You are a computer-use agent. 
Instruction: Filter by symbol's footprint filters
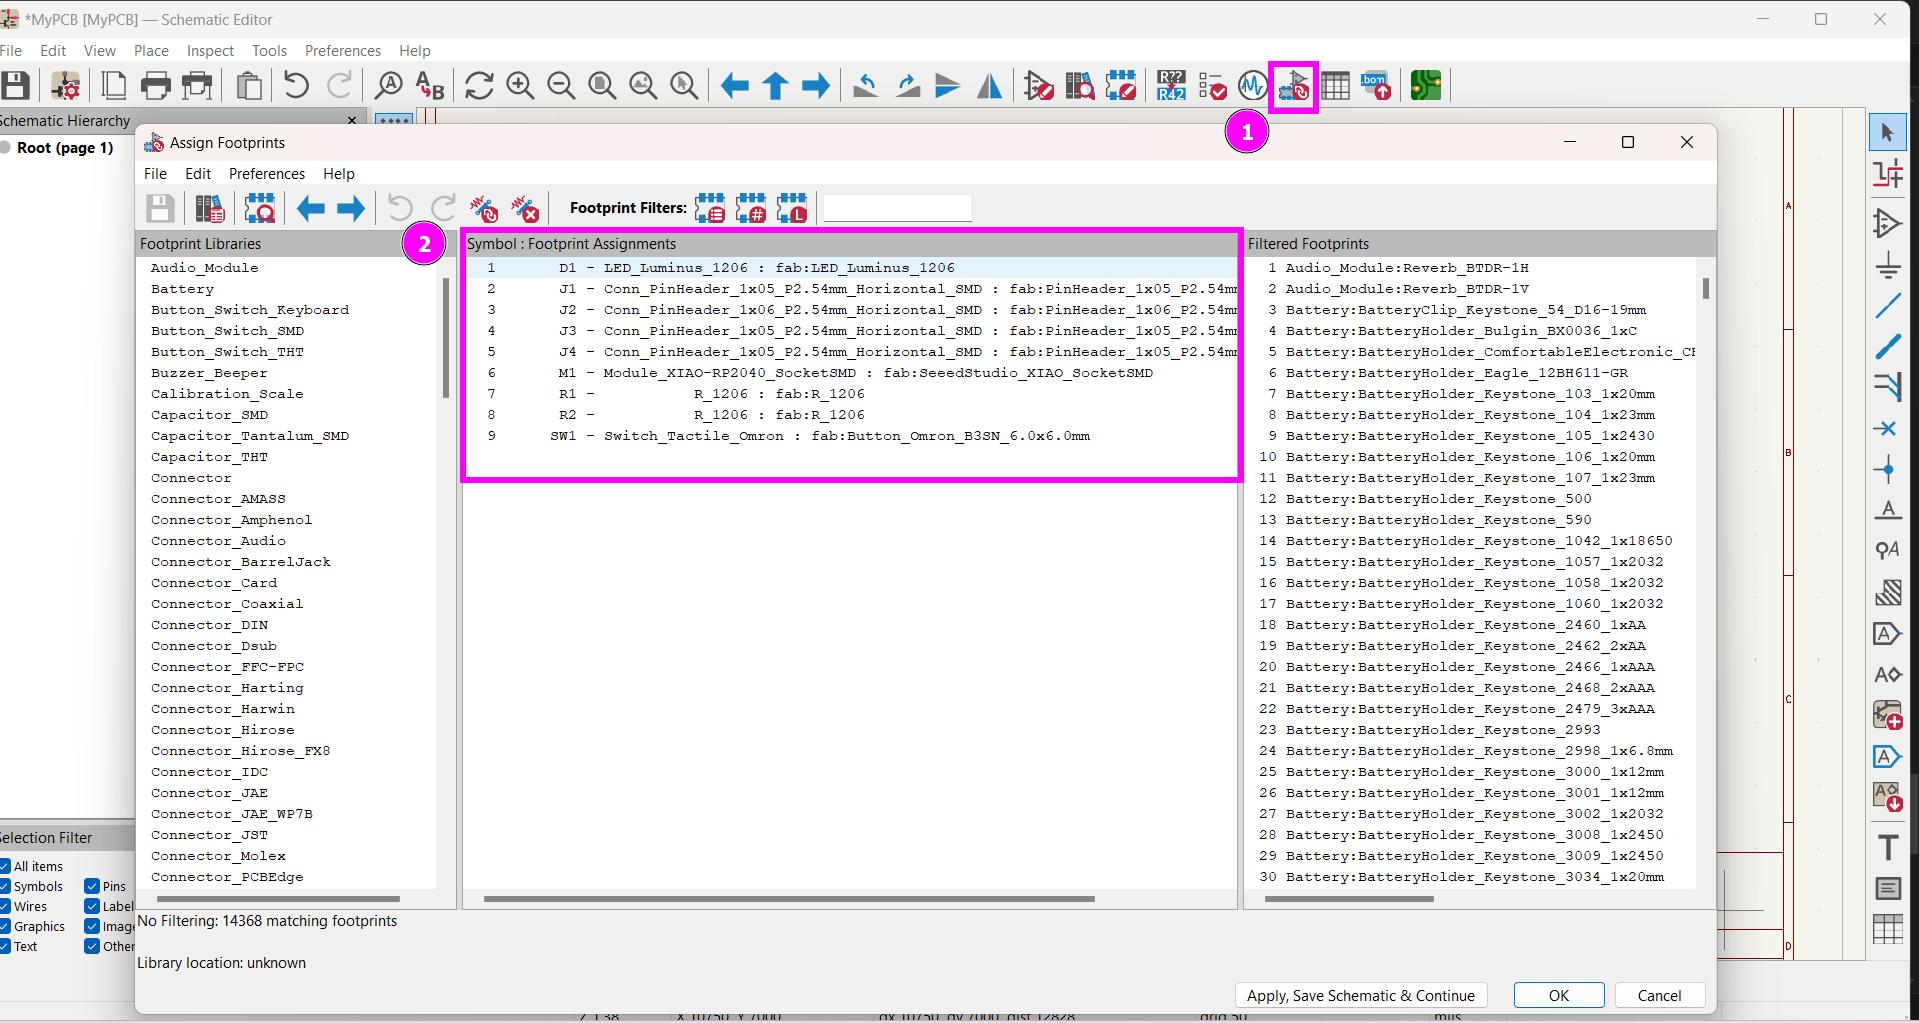click(x=710, y=208)
